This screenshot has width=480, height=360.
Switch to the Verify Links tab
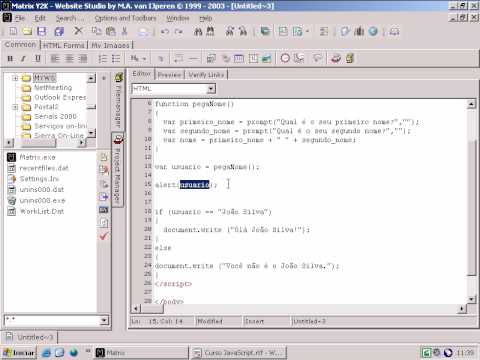206,75
